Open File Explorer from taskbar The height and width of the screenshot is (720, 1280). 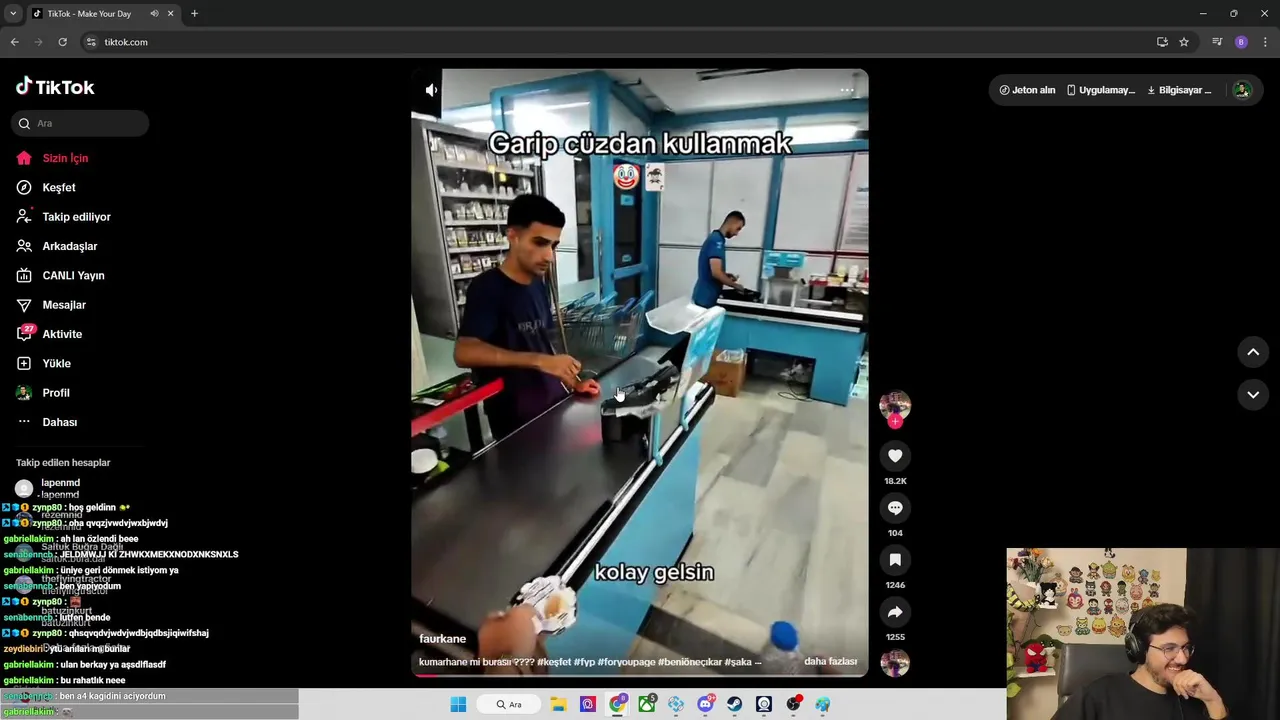[x=559, y=704]
